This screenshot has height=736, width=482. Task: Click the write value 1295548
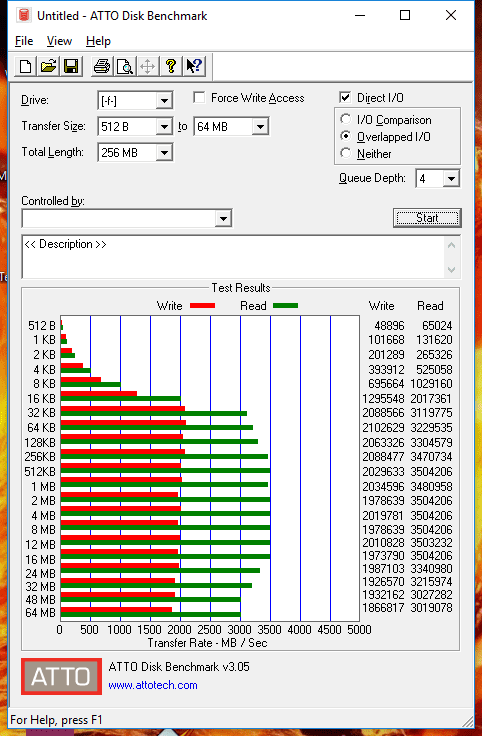tap(383, 399)
